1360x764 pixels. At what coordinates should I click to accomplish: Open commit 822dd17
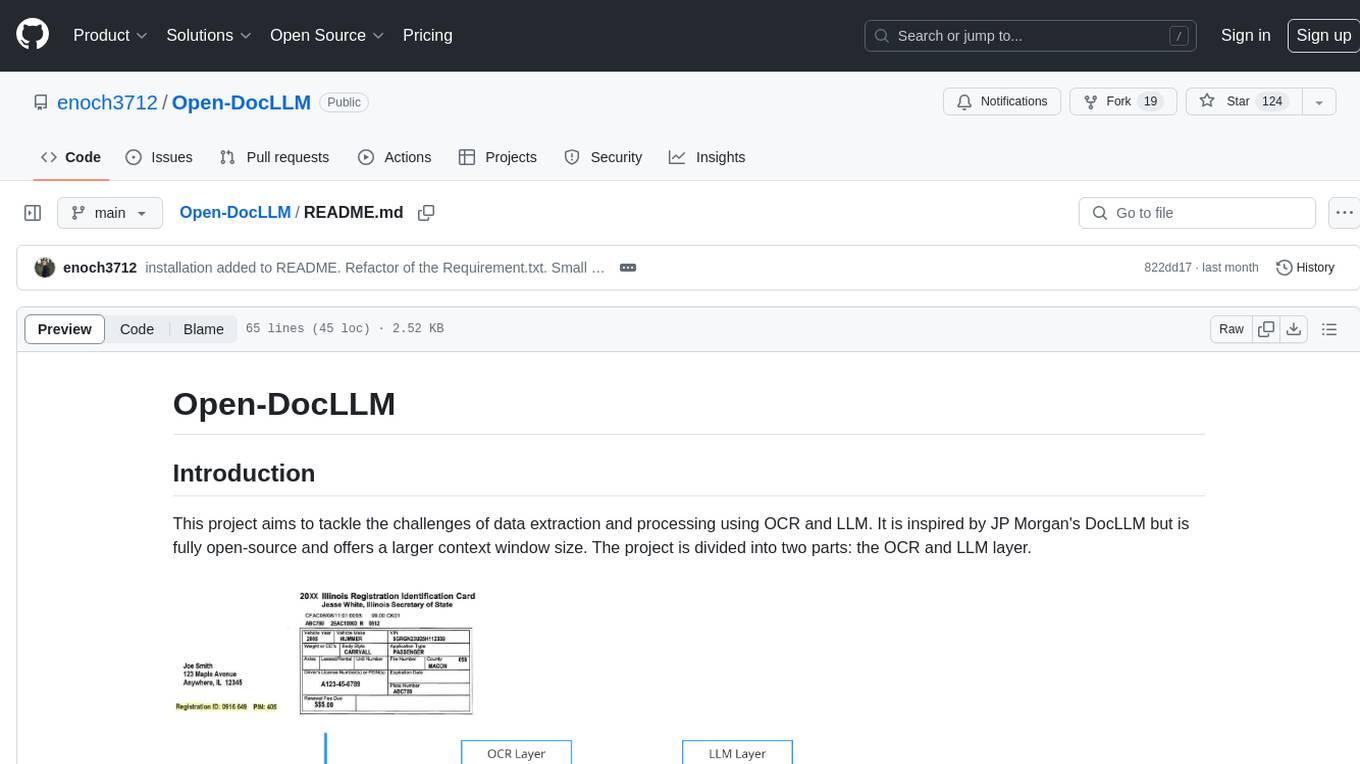tap(1168, 268)
